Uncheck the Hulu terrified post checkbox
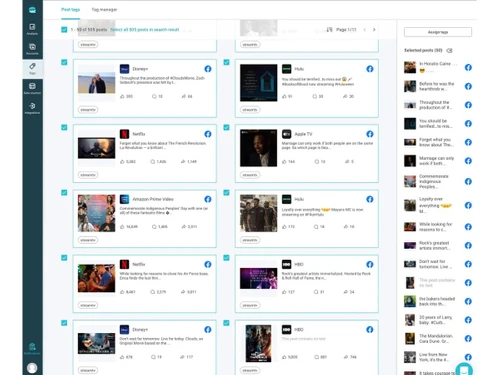Image resolution: width=500 pixels, height=375 pixels. [226, 62]
